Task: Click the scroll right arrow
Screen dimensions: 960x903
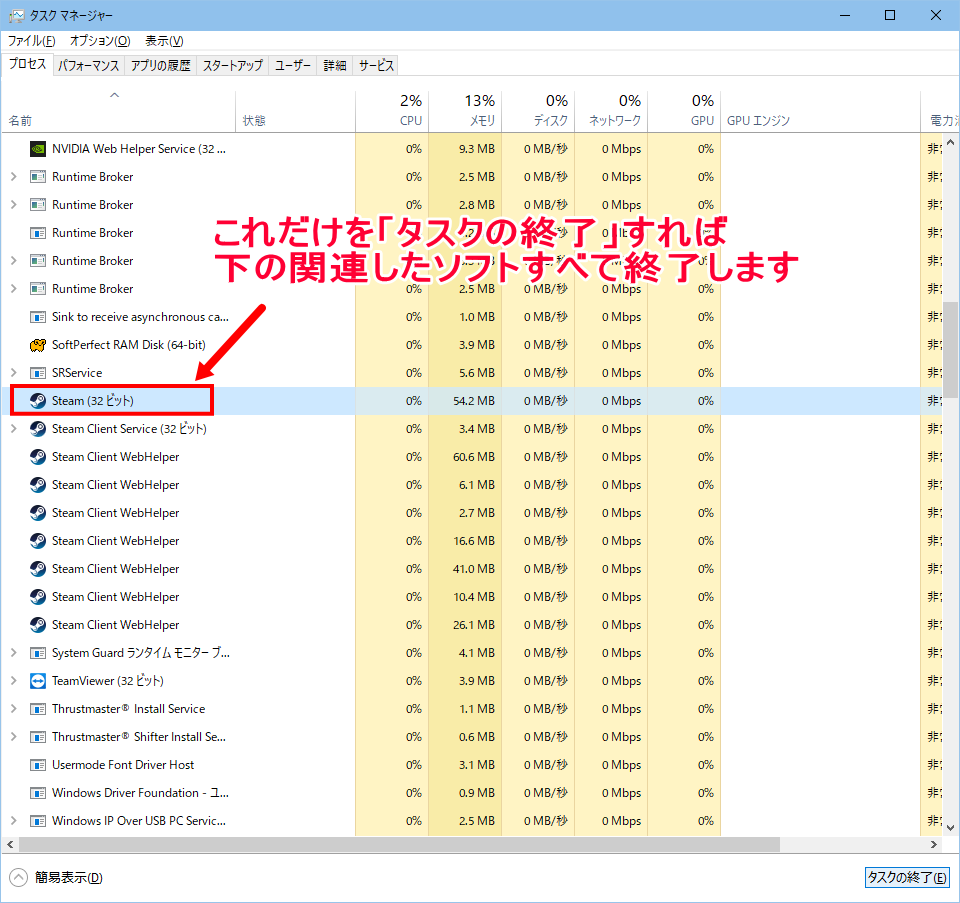Action: (x=934, y=845)
